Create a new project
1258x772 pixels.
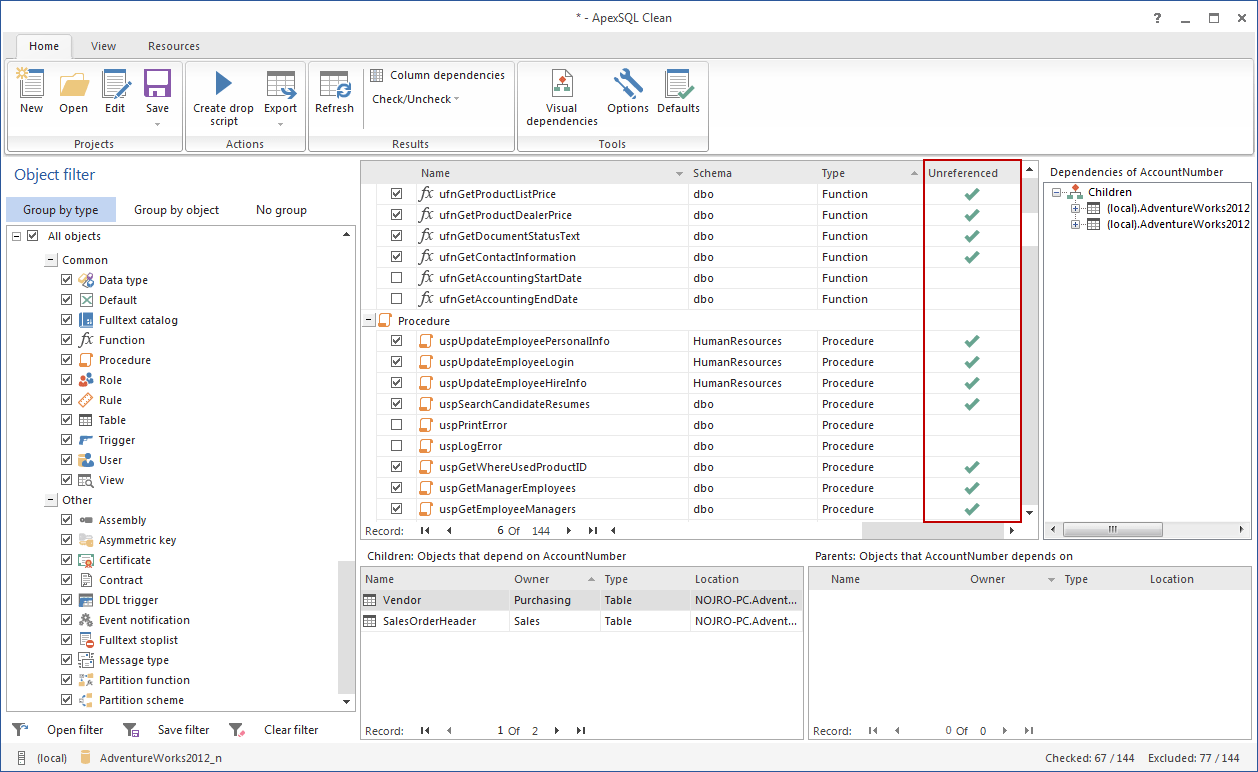31,93
